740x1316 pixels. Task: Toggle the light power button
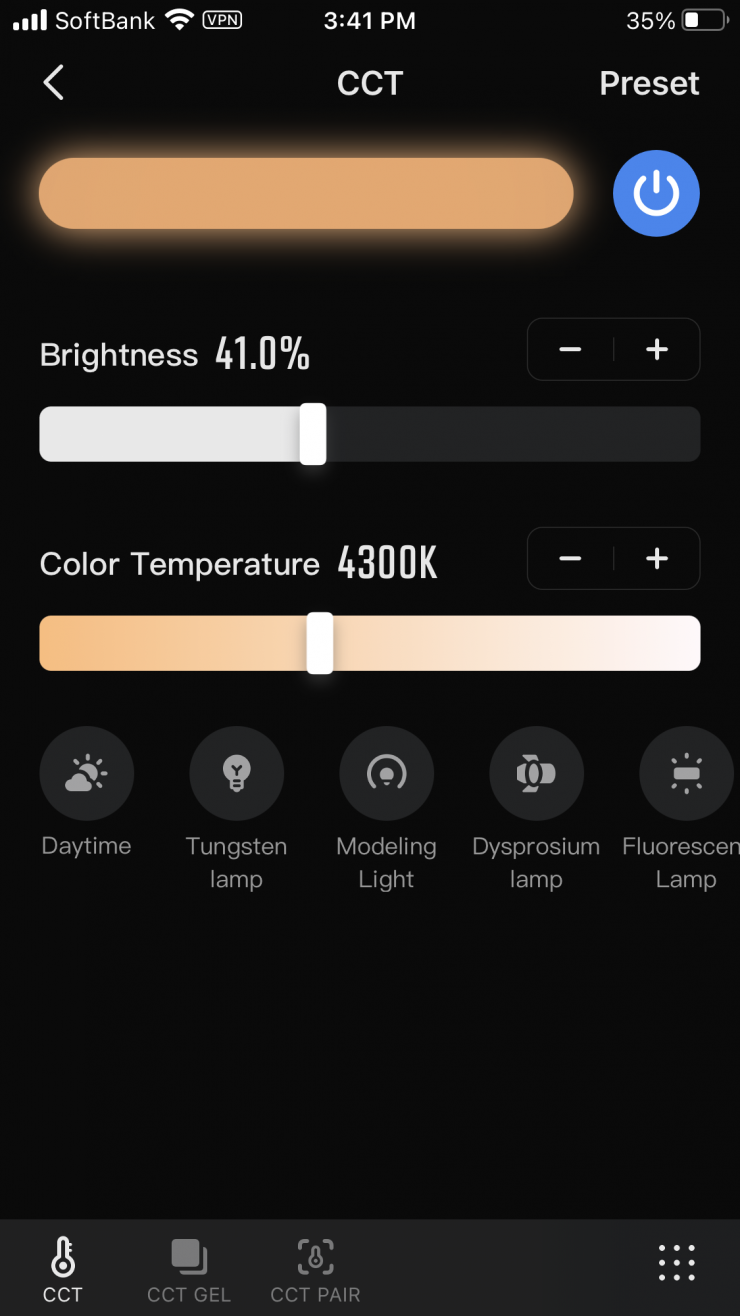click(656, 193)
